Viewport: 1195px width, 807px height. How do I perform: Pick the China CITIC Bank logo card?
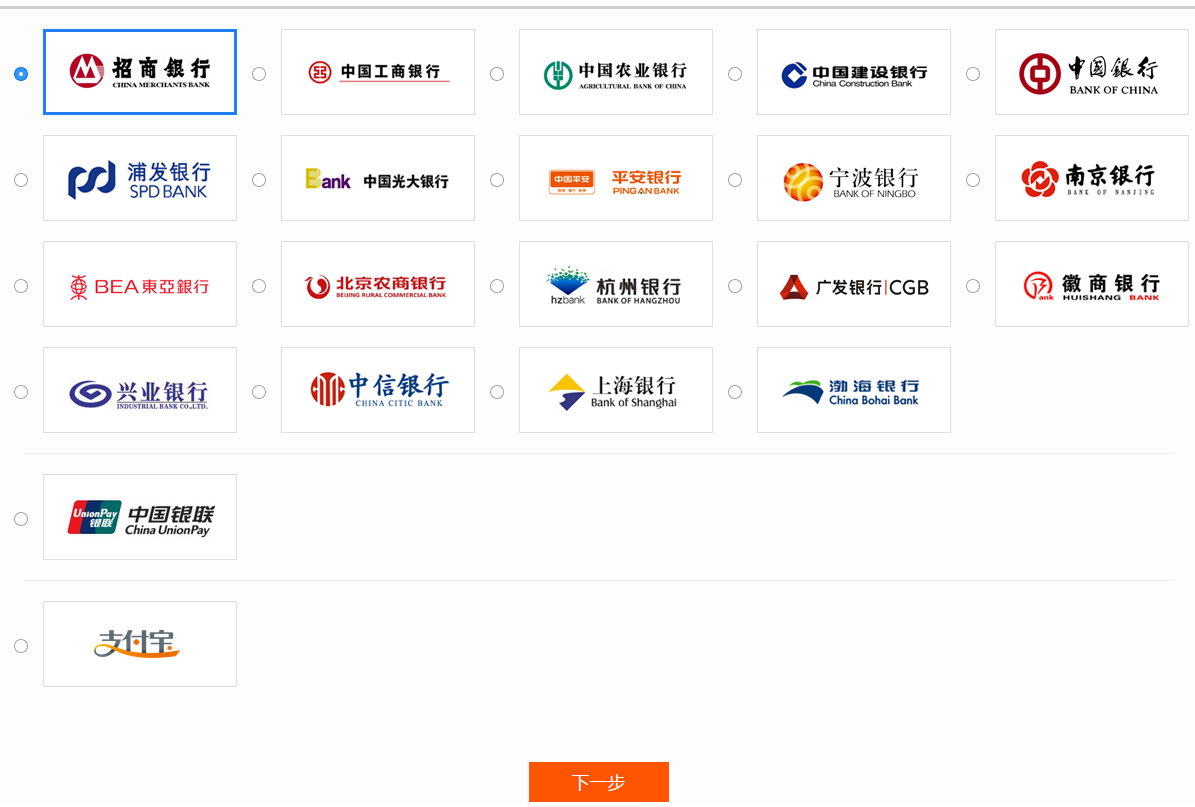(x=378, y=390)
